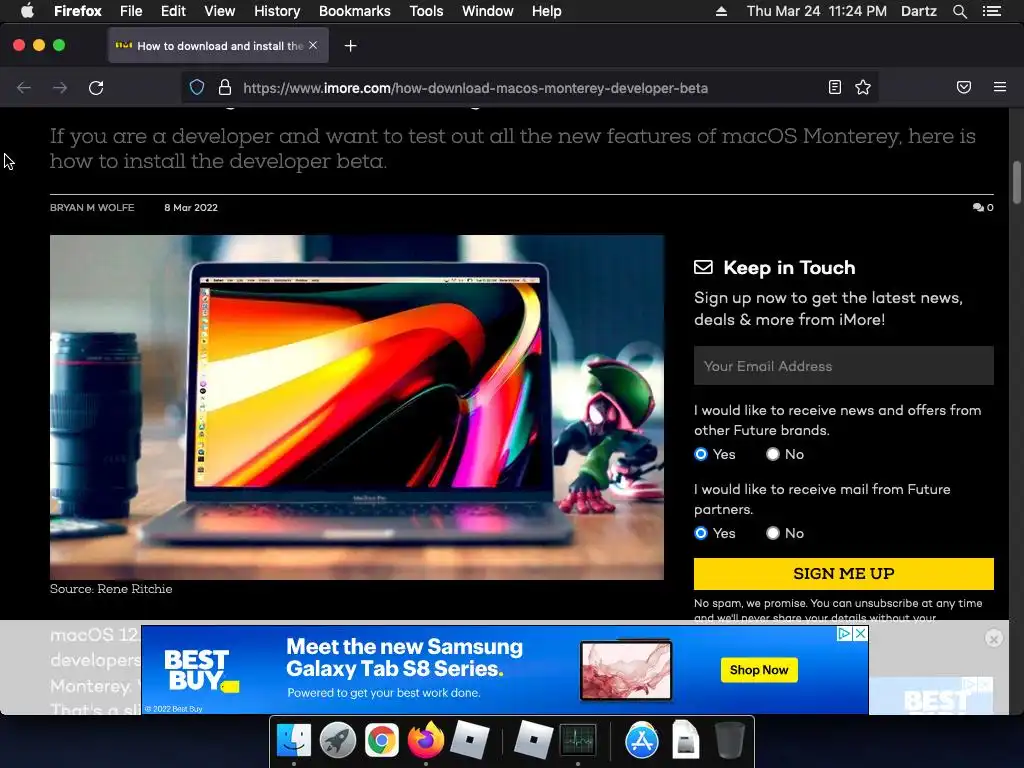Go back with the browser back arrow
The width and height of the screenshot is (1024, 768).
[x=24, y=88]
